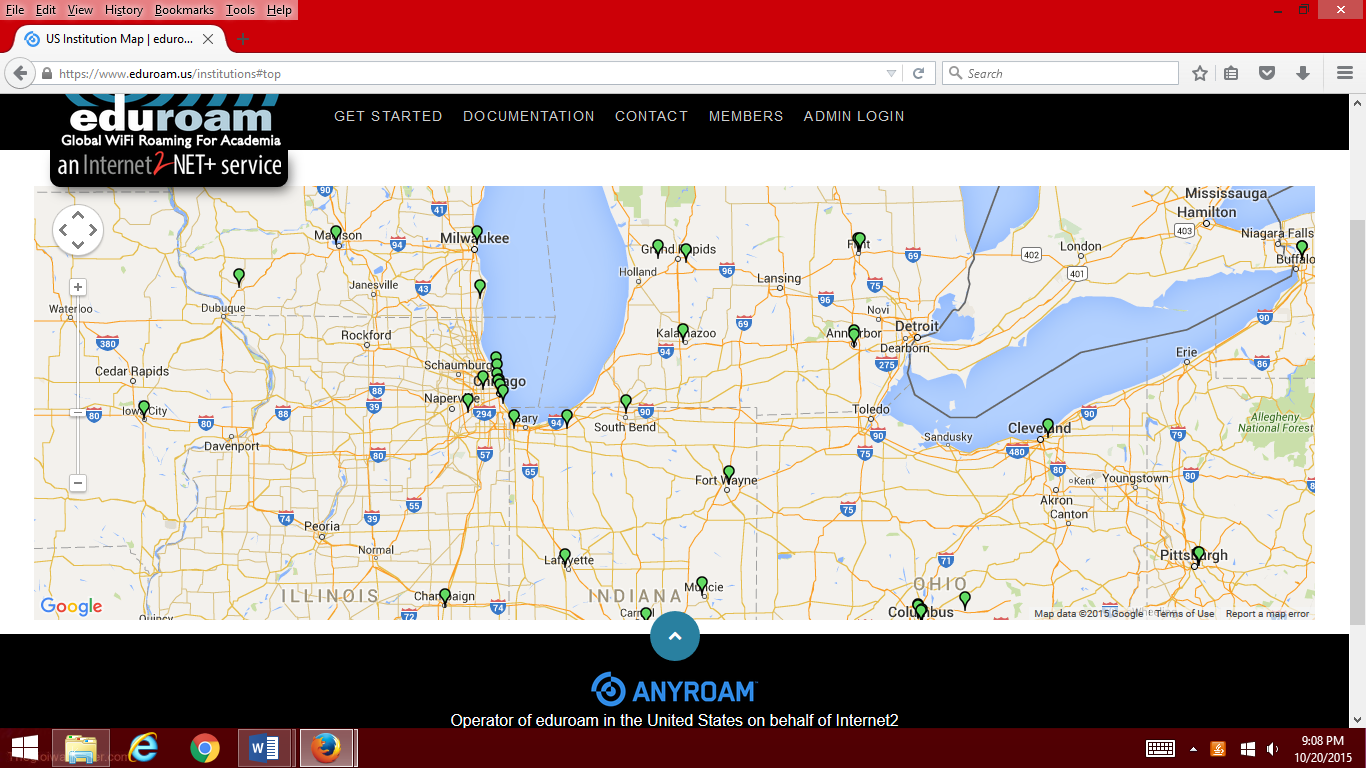Zoom out the map with minus button

77,483
